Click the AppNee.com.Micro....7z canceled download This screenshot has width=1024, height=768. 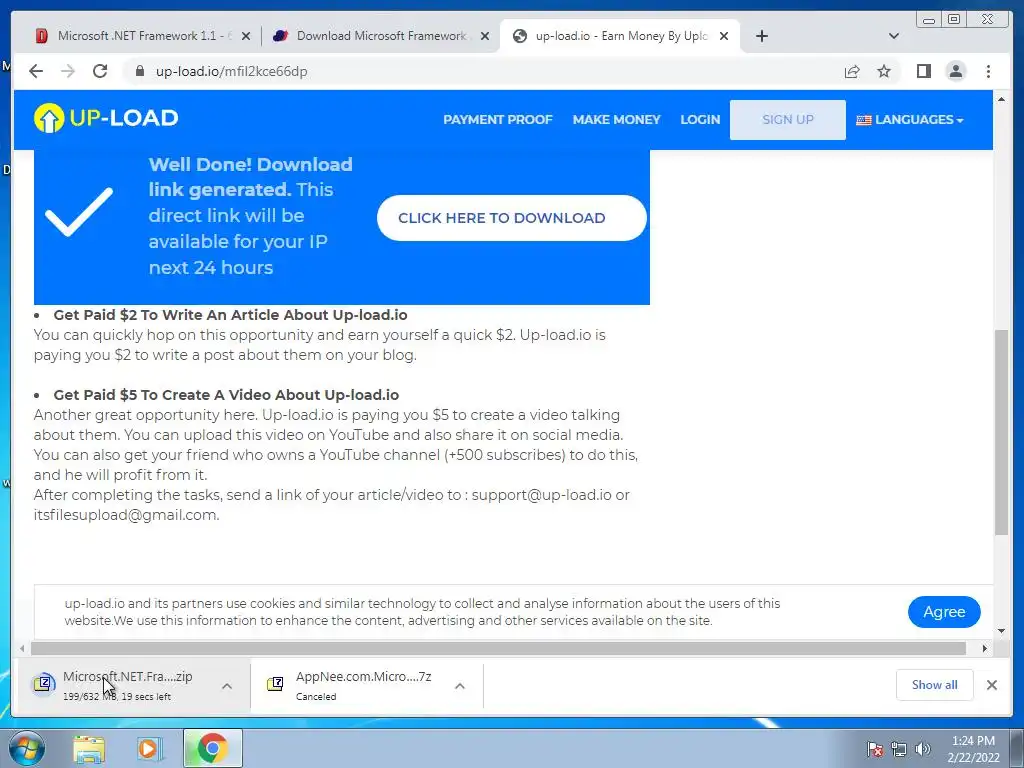(367, 686)
